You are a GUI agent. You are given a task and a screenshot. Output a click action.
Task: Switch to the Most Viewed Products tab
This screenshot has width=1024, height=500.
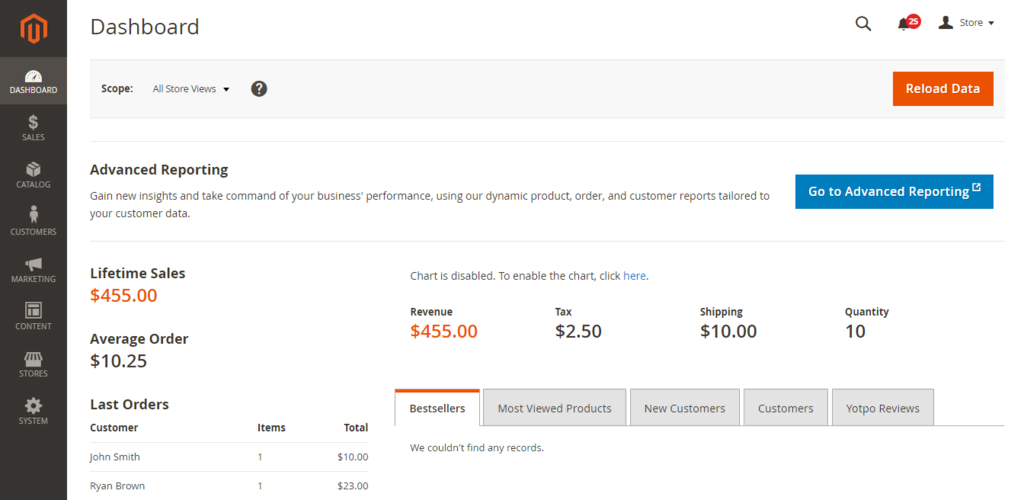pyautogui.click(x=554, y=408)
